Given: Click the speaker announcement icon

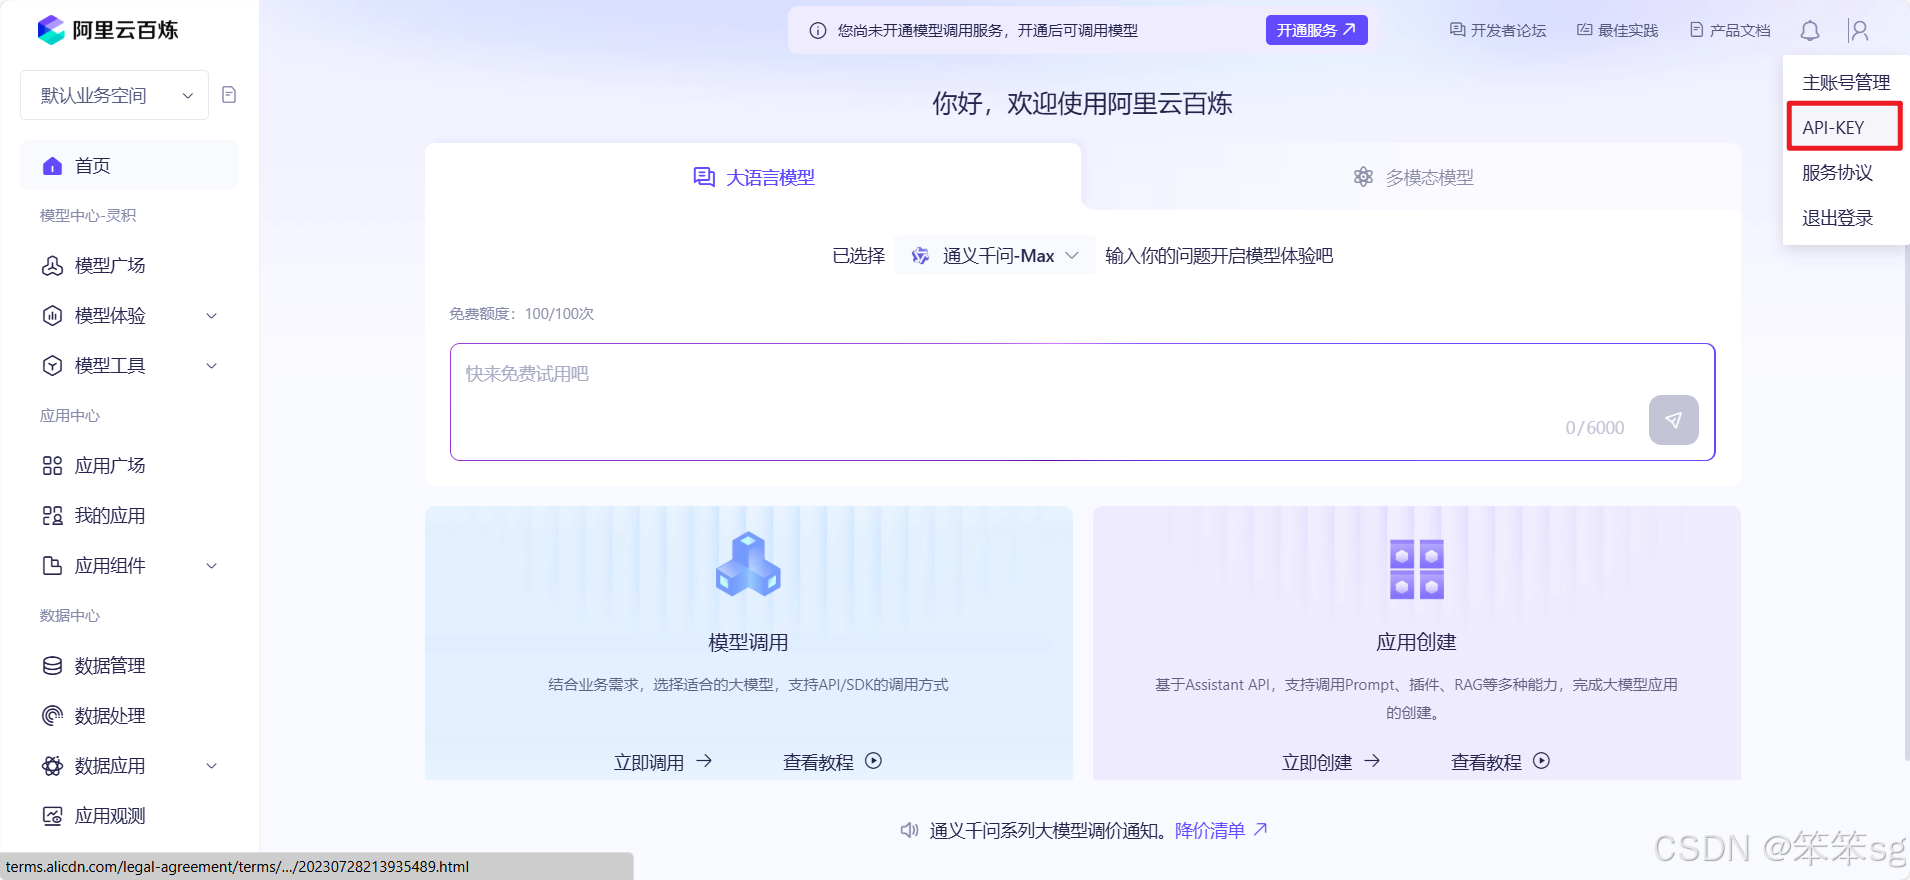Looking at the screenshot, I should [909, 830].
